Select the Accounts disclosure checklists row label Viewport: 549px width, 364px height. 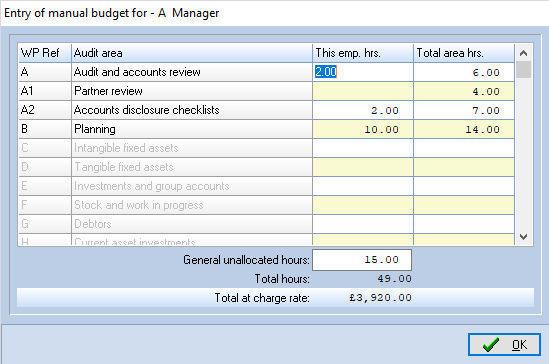192,110
